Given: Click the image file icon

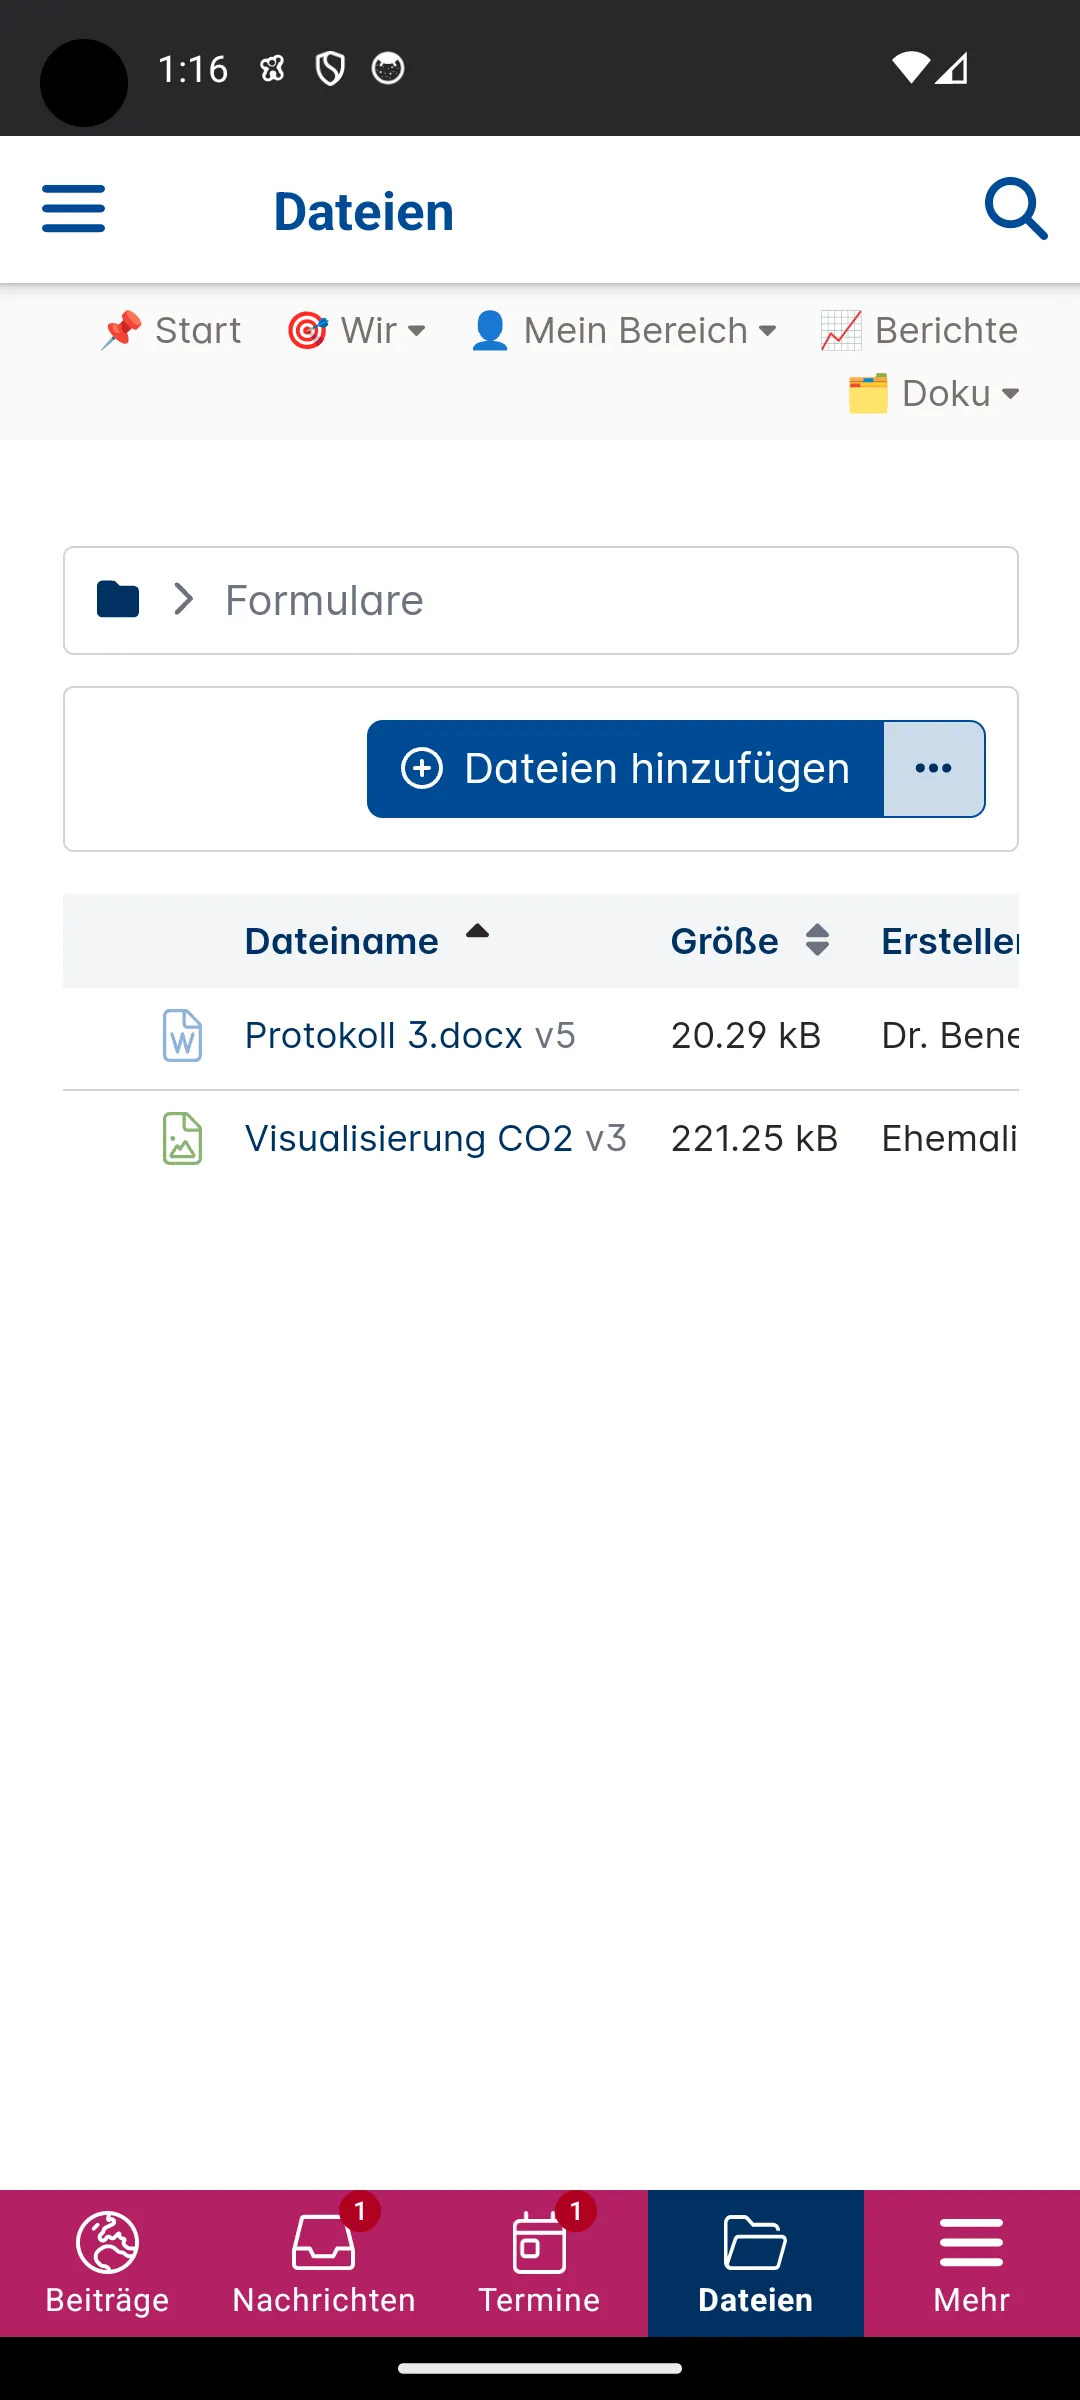Looking at the screenshot, I should pyautogui.click(x=182, y=1139).
